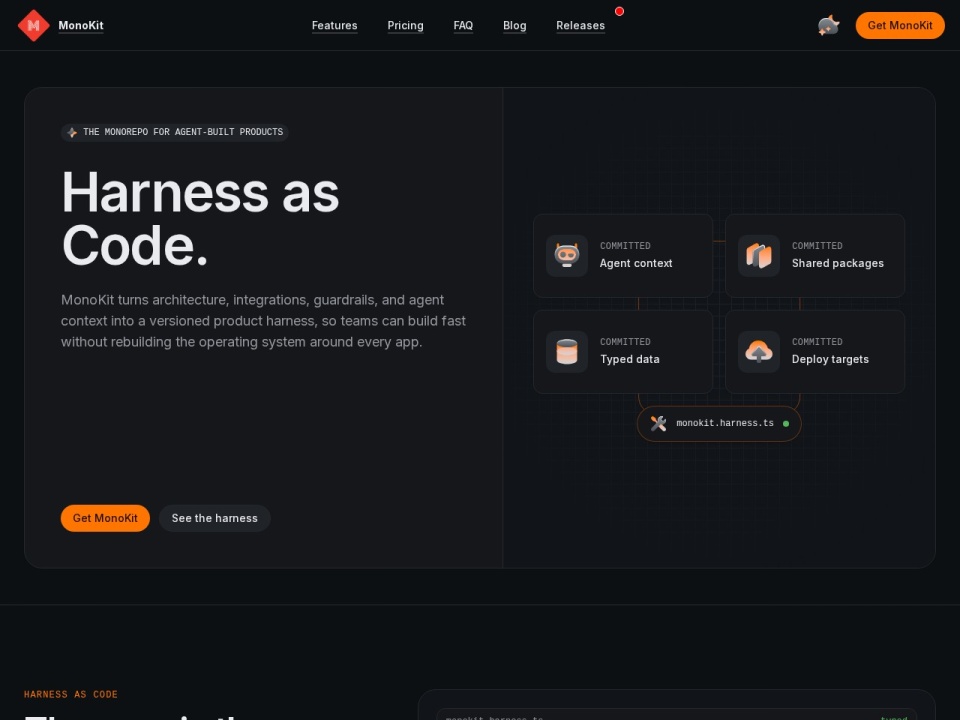Click the HARNESS AS CODE section label
Viewport: 960px width, 720px height.
[x=70, y=694]
